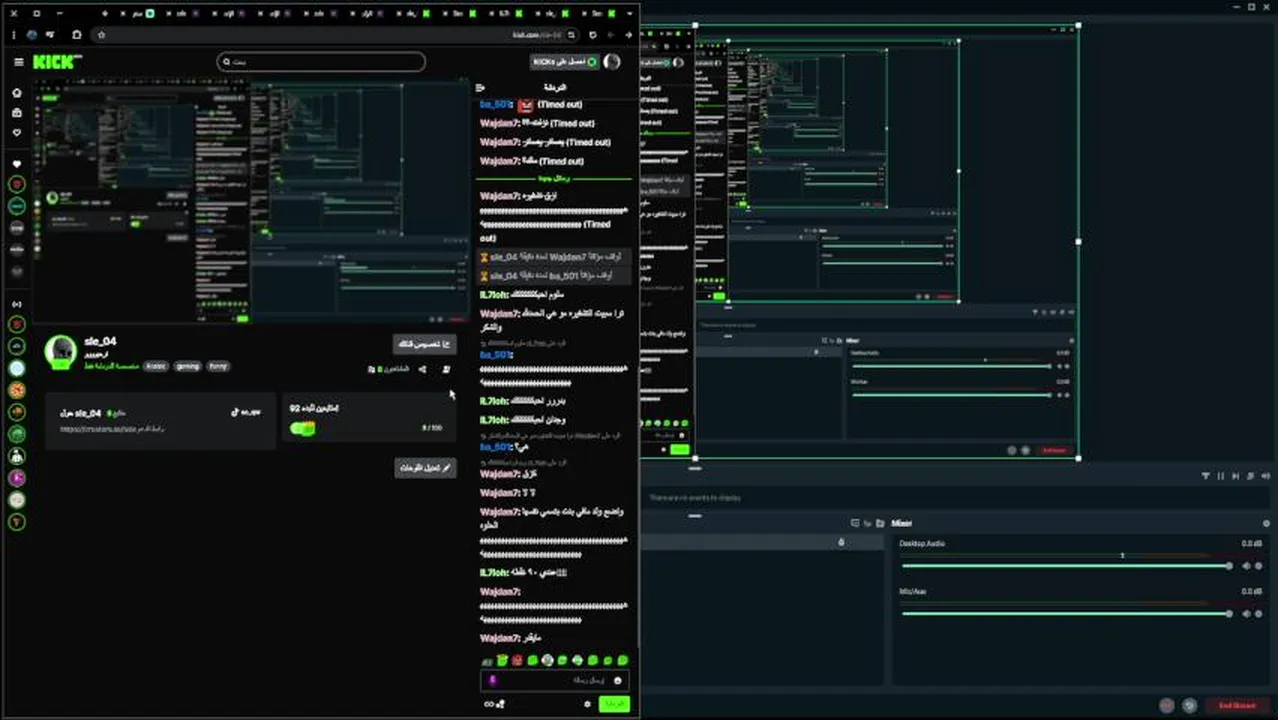Open the Mixer settings gear in Streamlabs

click(1266, 523)
